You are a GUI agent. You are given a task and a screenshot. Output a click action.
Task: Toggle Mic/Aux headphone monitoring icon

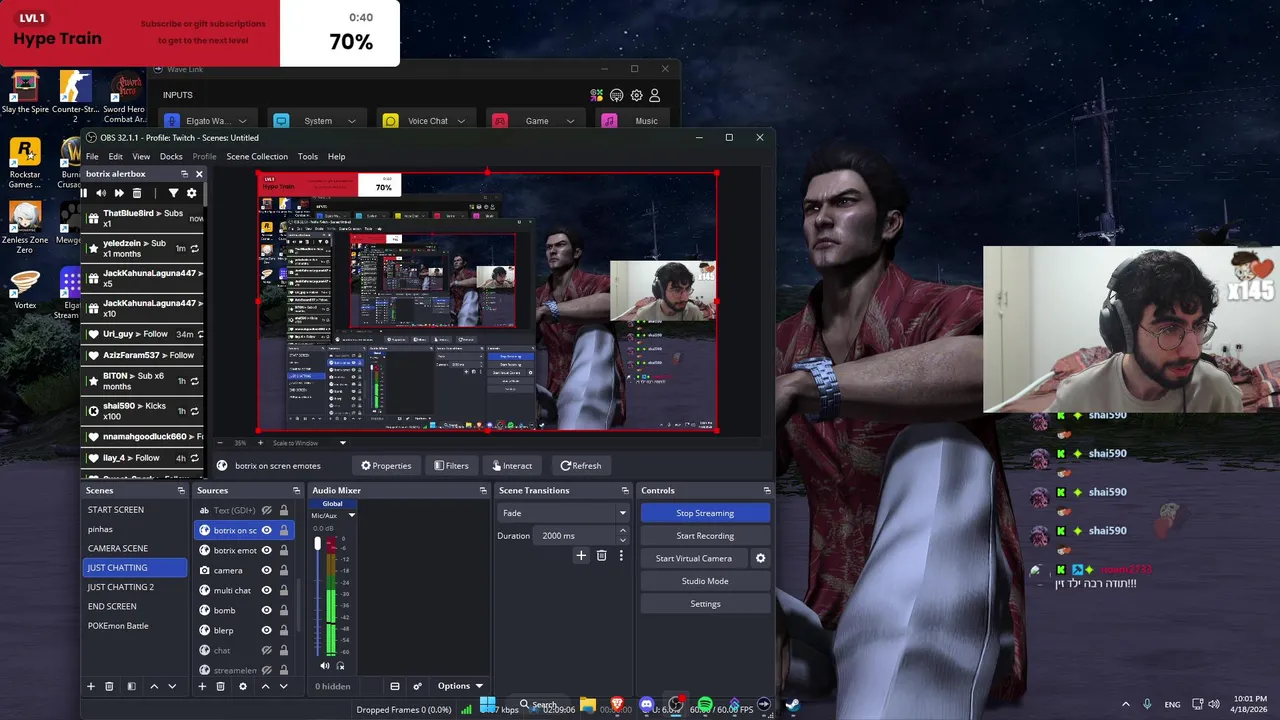tap(340, 665)
